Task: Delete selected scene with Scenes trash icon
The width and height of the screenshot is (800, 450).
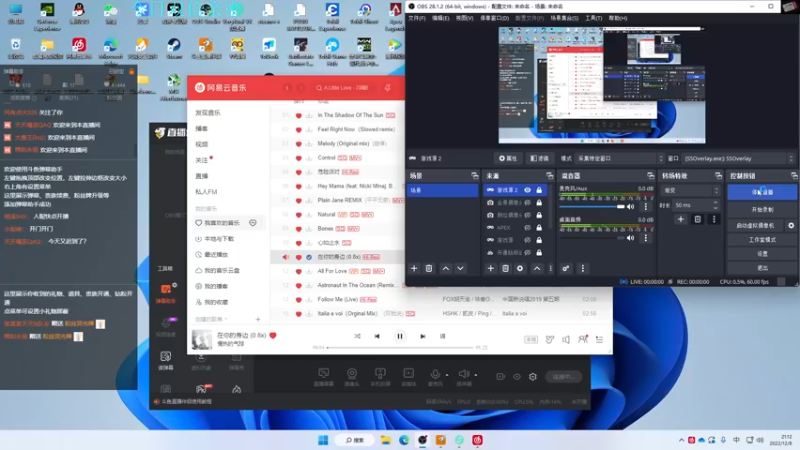Action: pyautogui.click(x=429, y=268)
